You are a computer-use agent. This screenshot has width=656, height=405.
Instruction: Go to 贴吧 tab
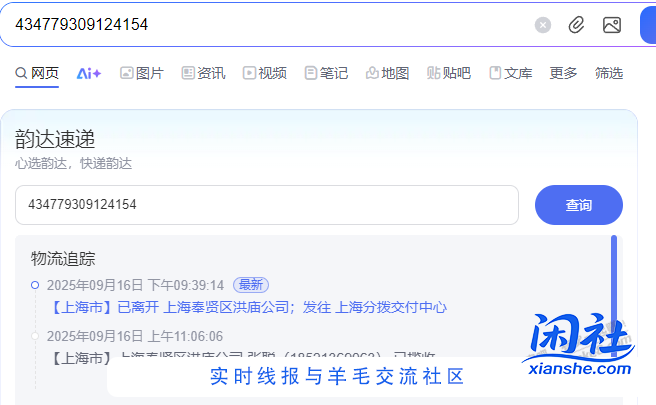(x=448, y=73)
